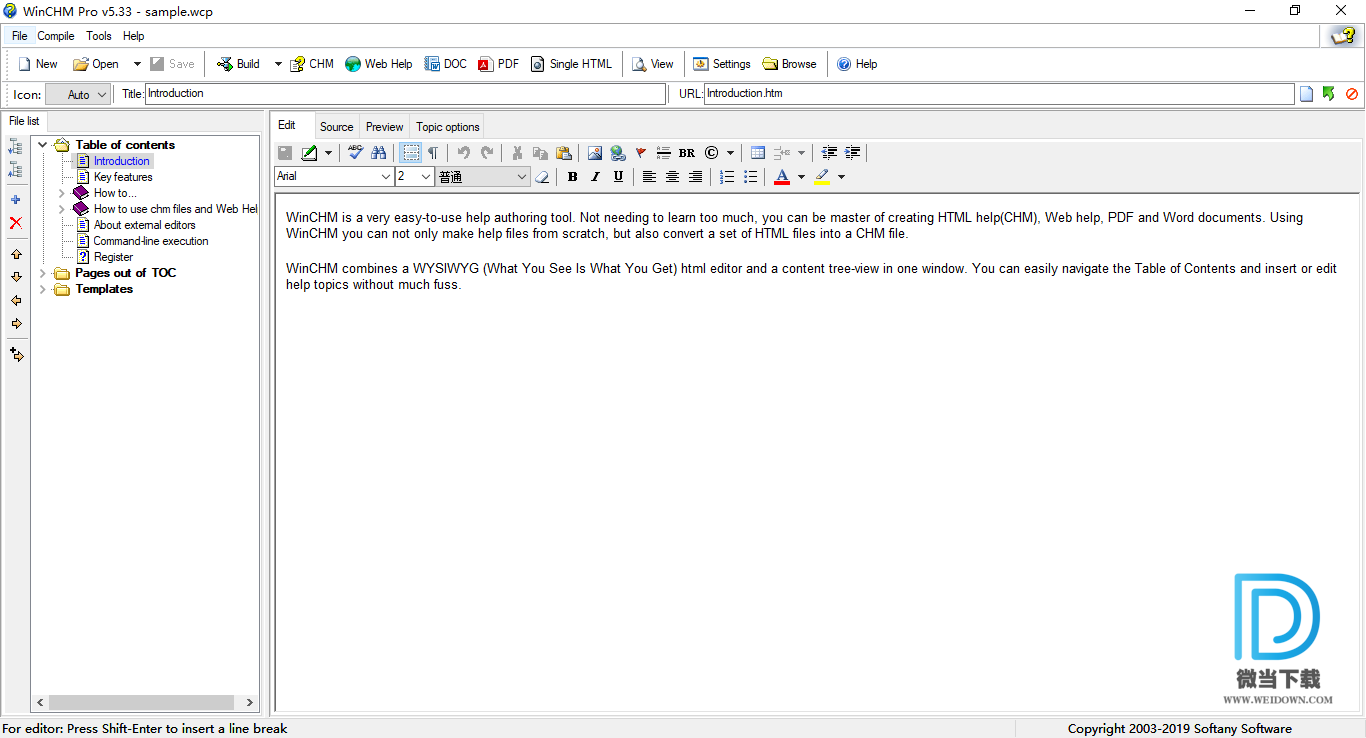The height and width of the screenshot is (738, 1366).
Task: Align text left
Action: (649, 177)
